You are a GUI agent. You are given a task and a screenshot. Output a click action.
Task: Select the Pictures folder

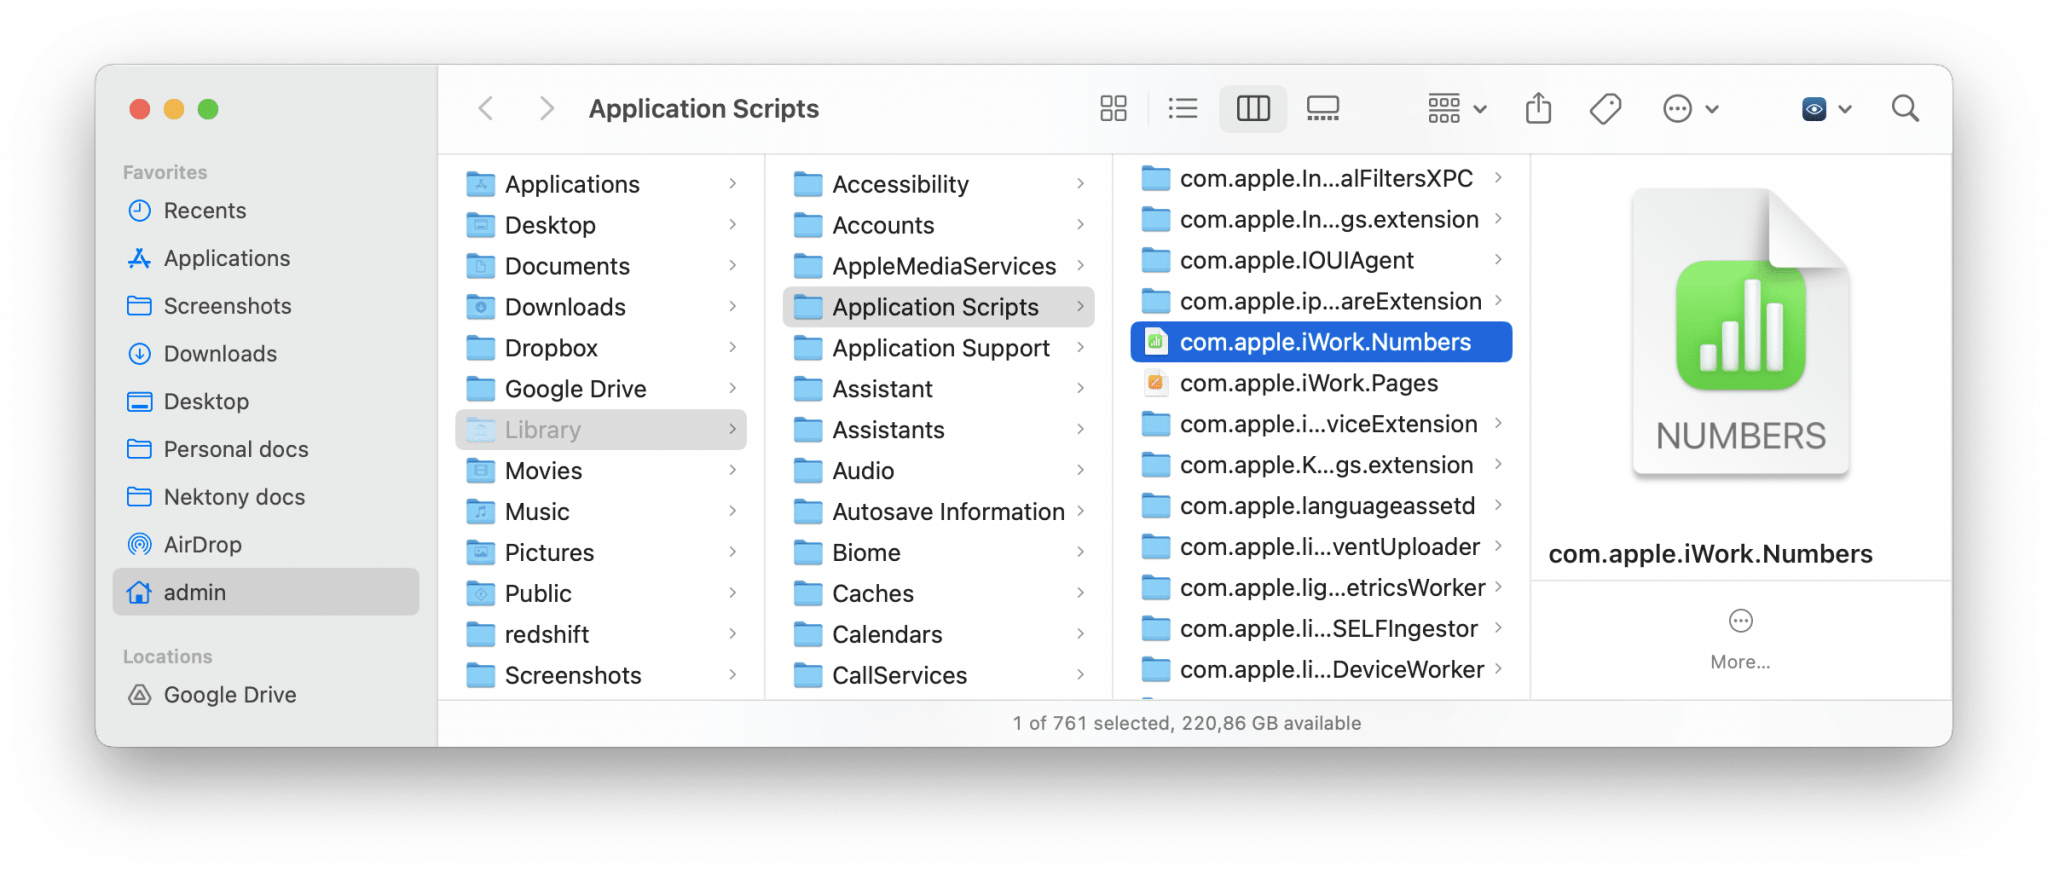tap(601, 553)
